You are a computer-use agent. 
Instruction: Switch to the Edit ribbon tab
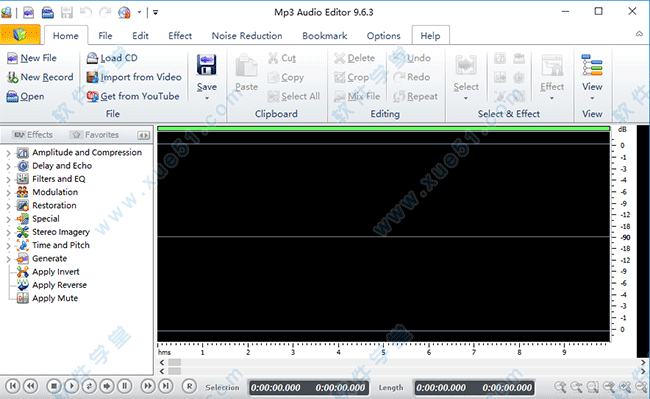pyautogui.click(x=140, y=36)
